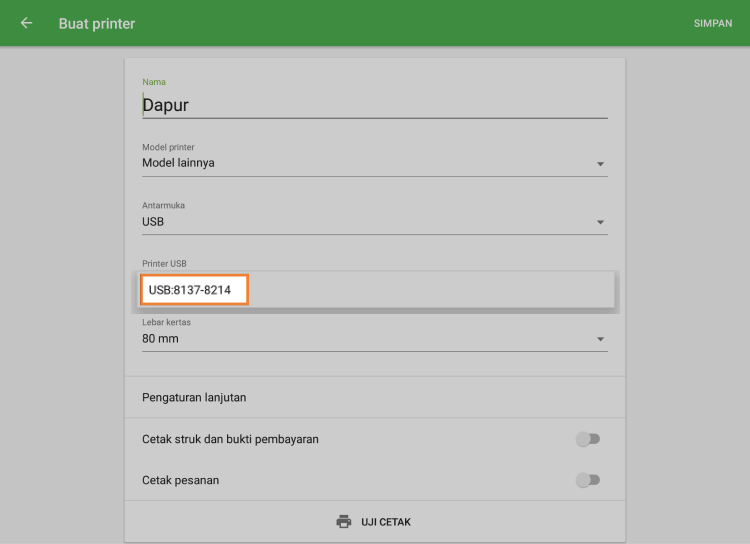Click the Pengaturan lanjutan heading
The height and width of the screenshot is (544, 750).
194,398
